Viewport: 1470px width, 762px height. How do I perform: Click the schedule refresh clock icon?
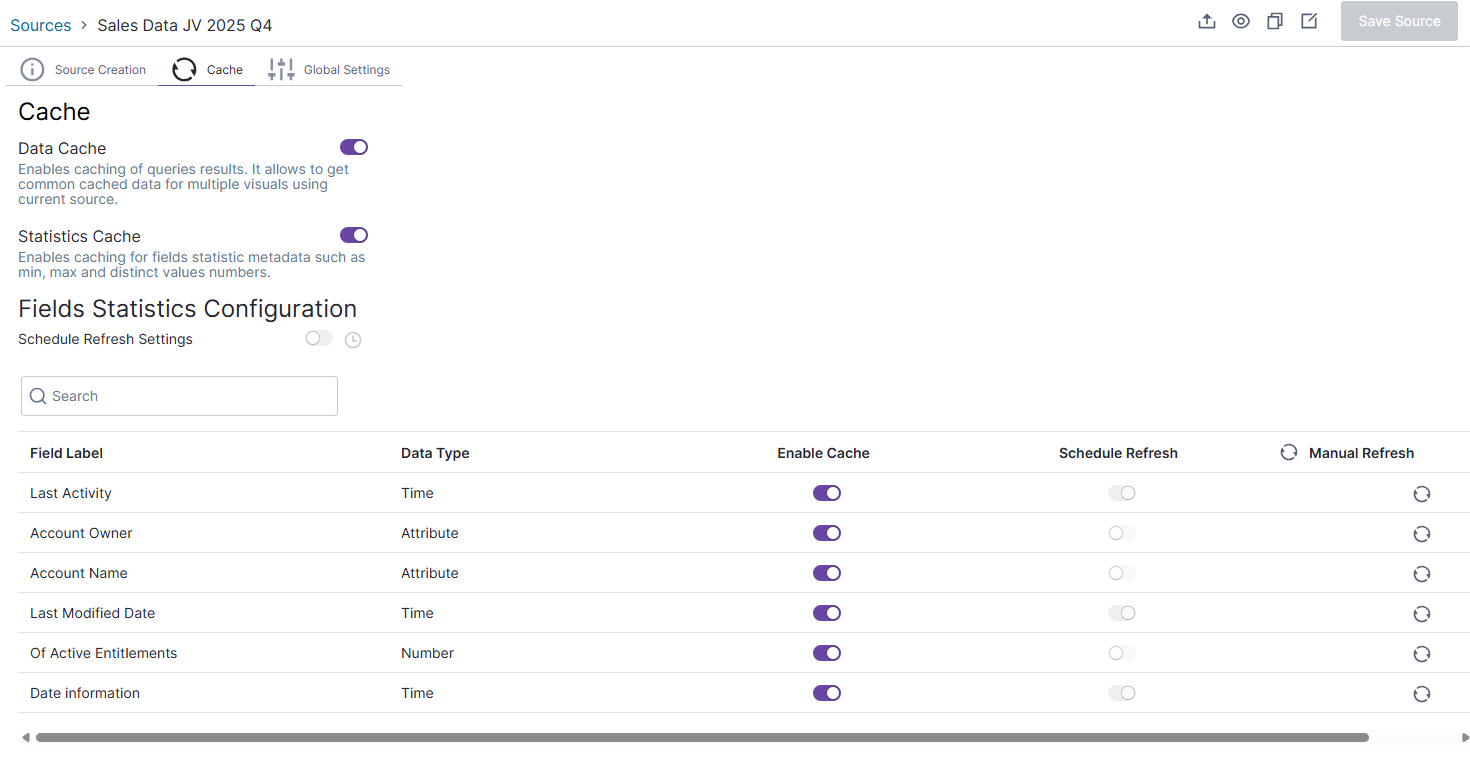[x=353, y=340]
